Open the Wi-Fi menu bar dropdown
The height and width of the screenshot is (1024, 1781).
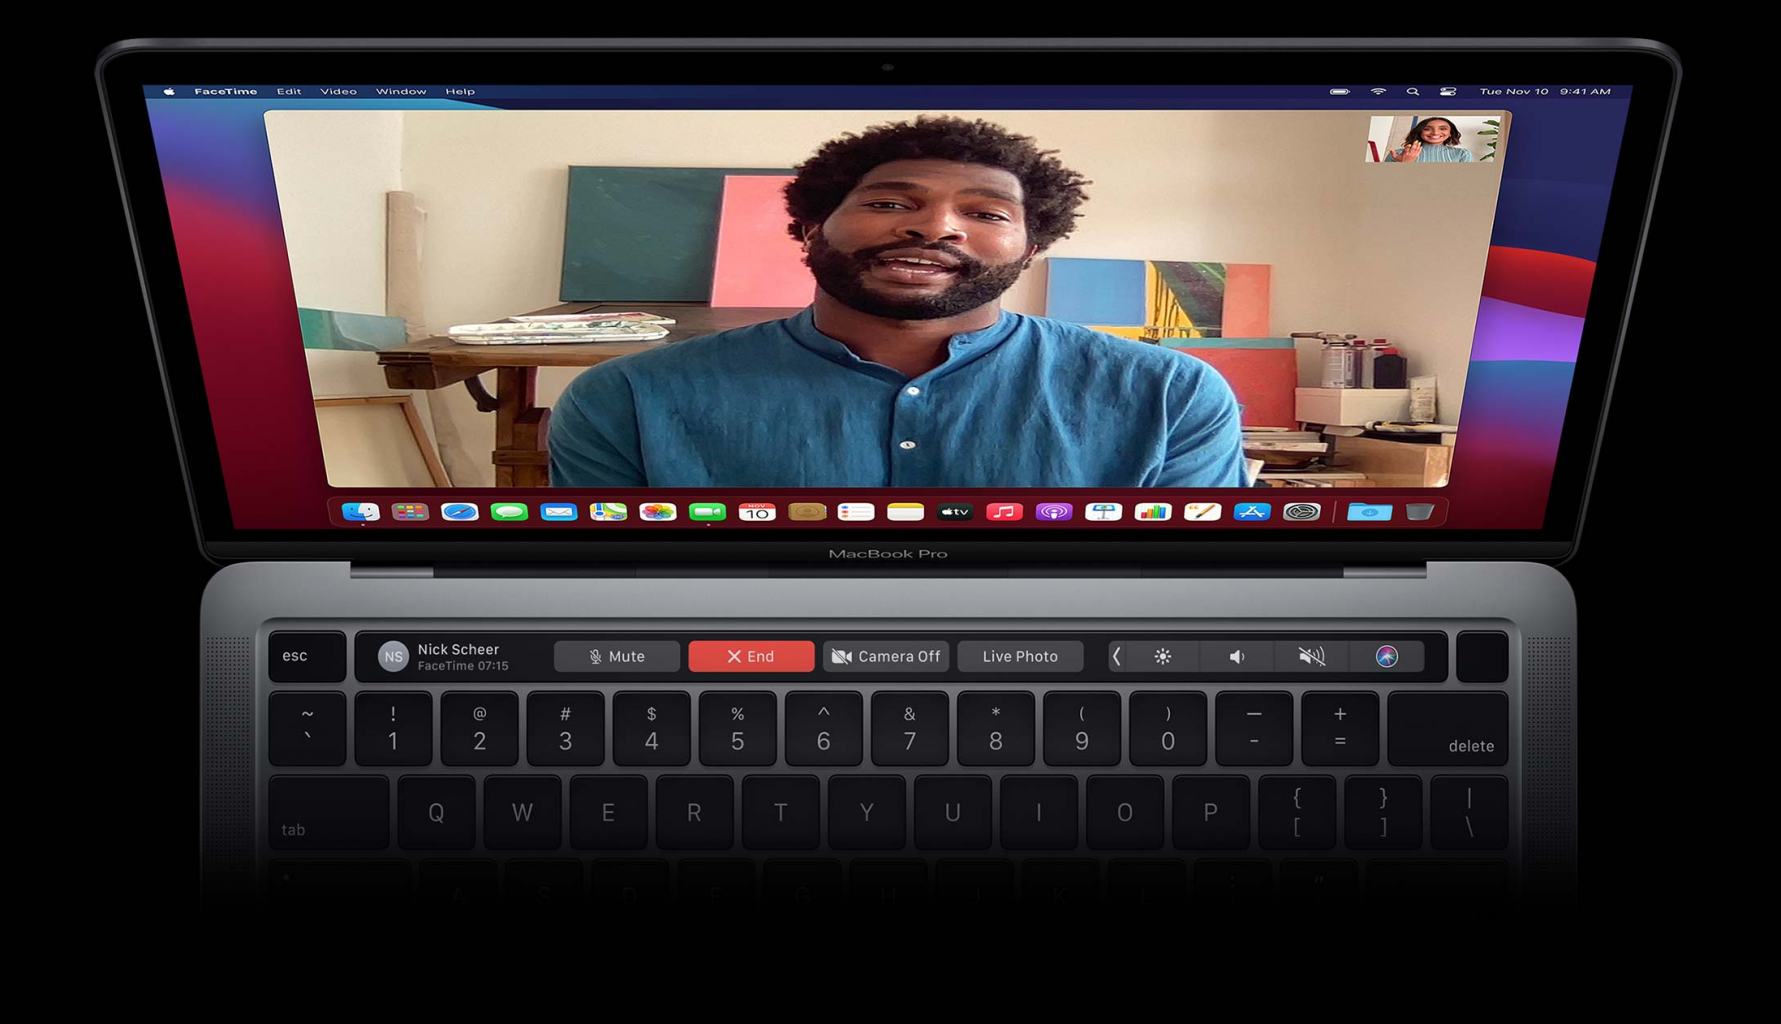[1378, 91]
